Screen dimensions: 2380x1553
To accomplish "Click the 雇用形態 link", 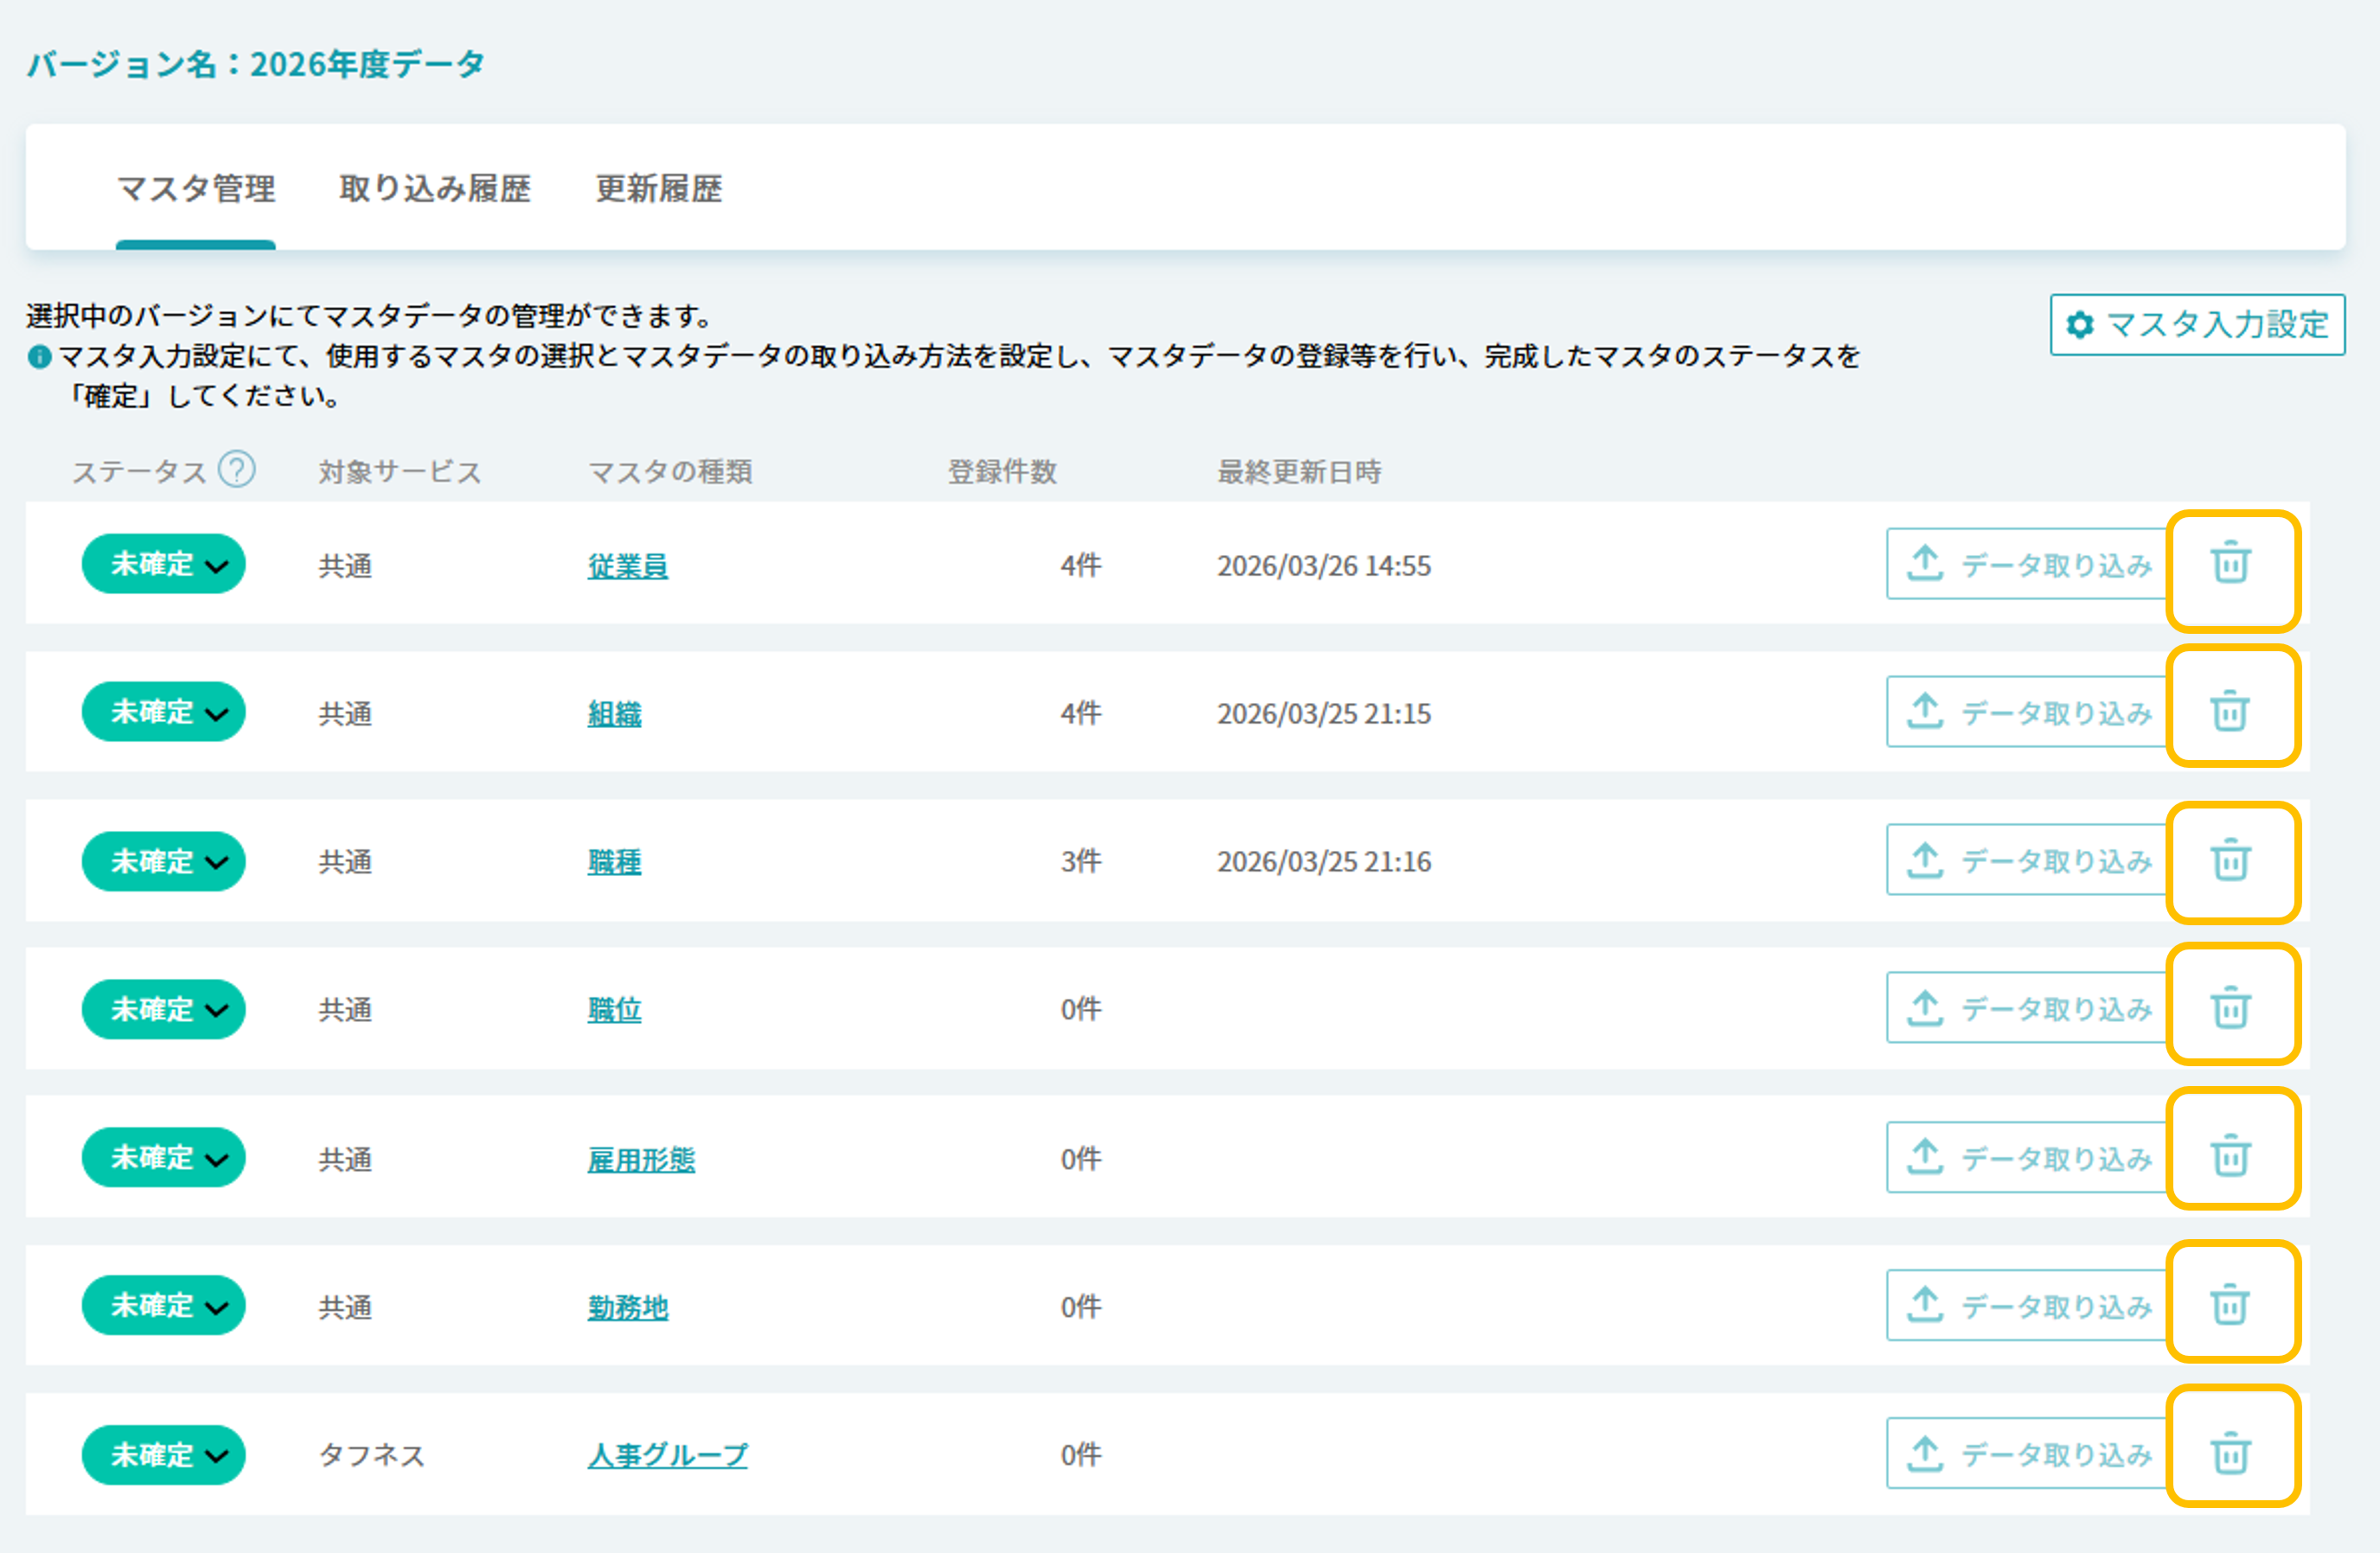I will (x=641, y=1160).
